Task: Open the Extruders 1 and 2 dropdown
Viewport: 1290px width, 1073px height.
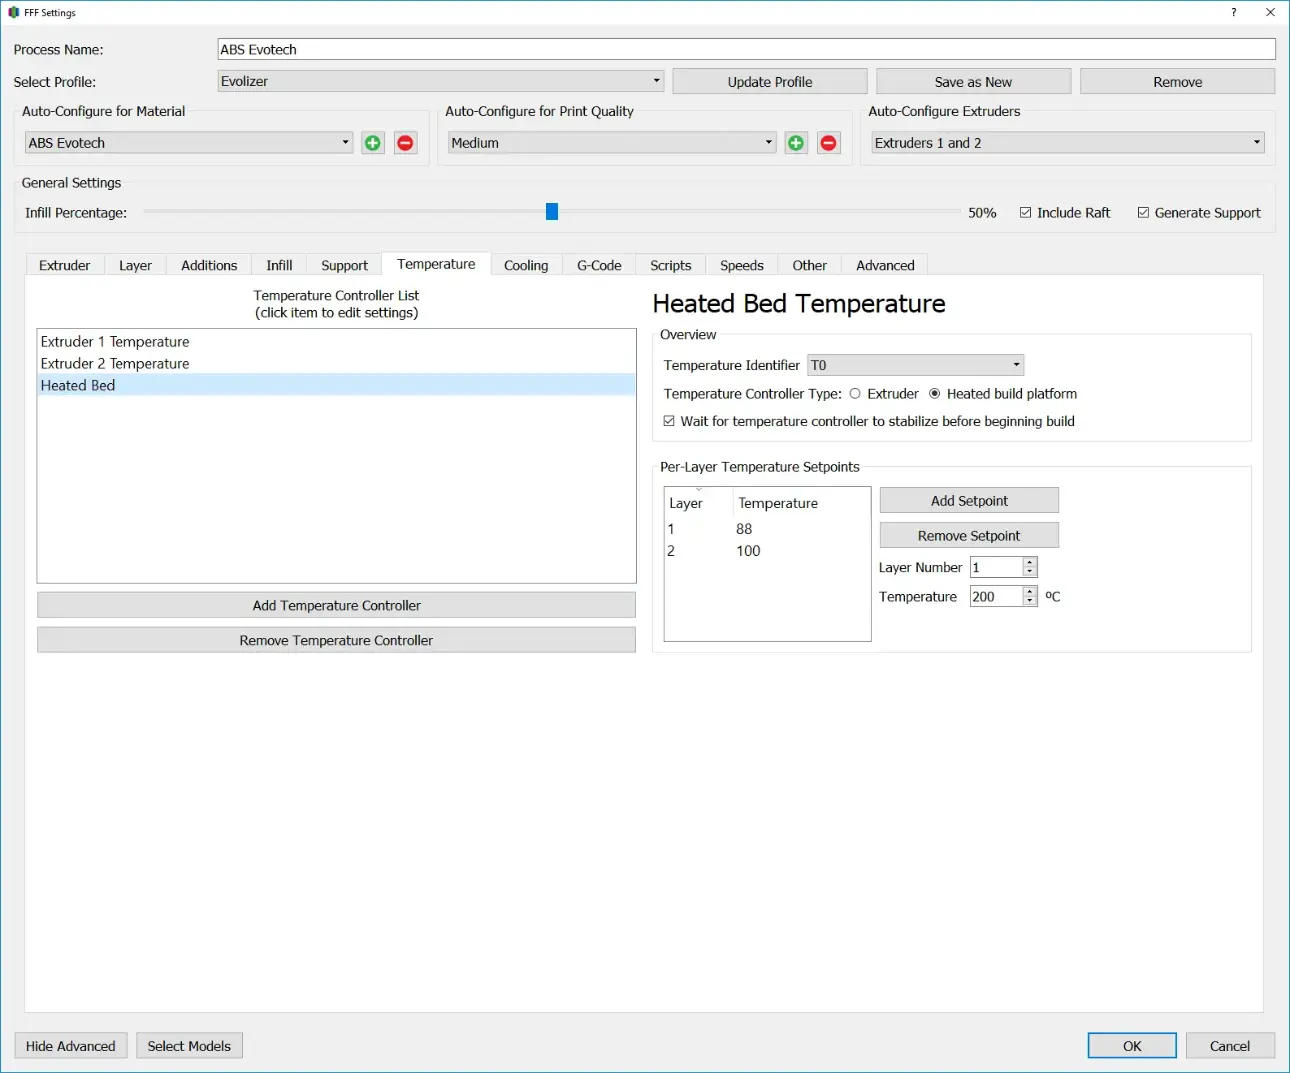Action: [x=1068, y=143]
